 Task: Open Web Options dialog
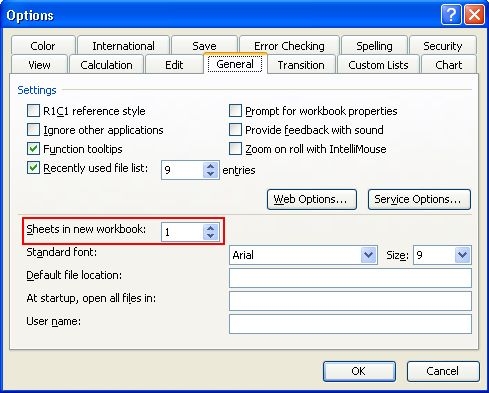[x=312, y=199]
